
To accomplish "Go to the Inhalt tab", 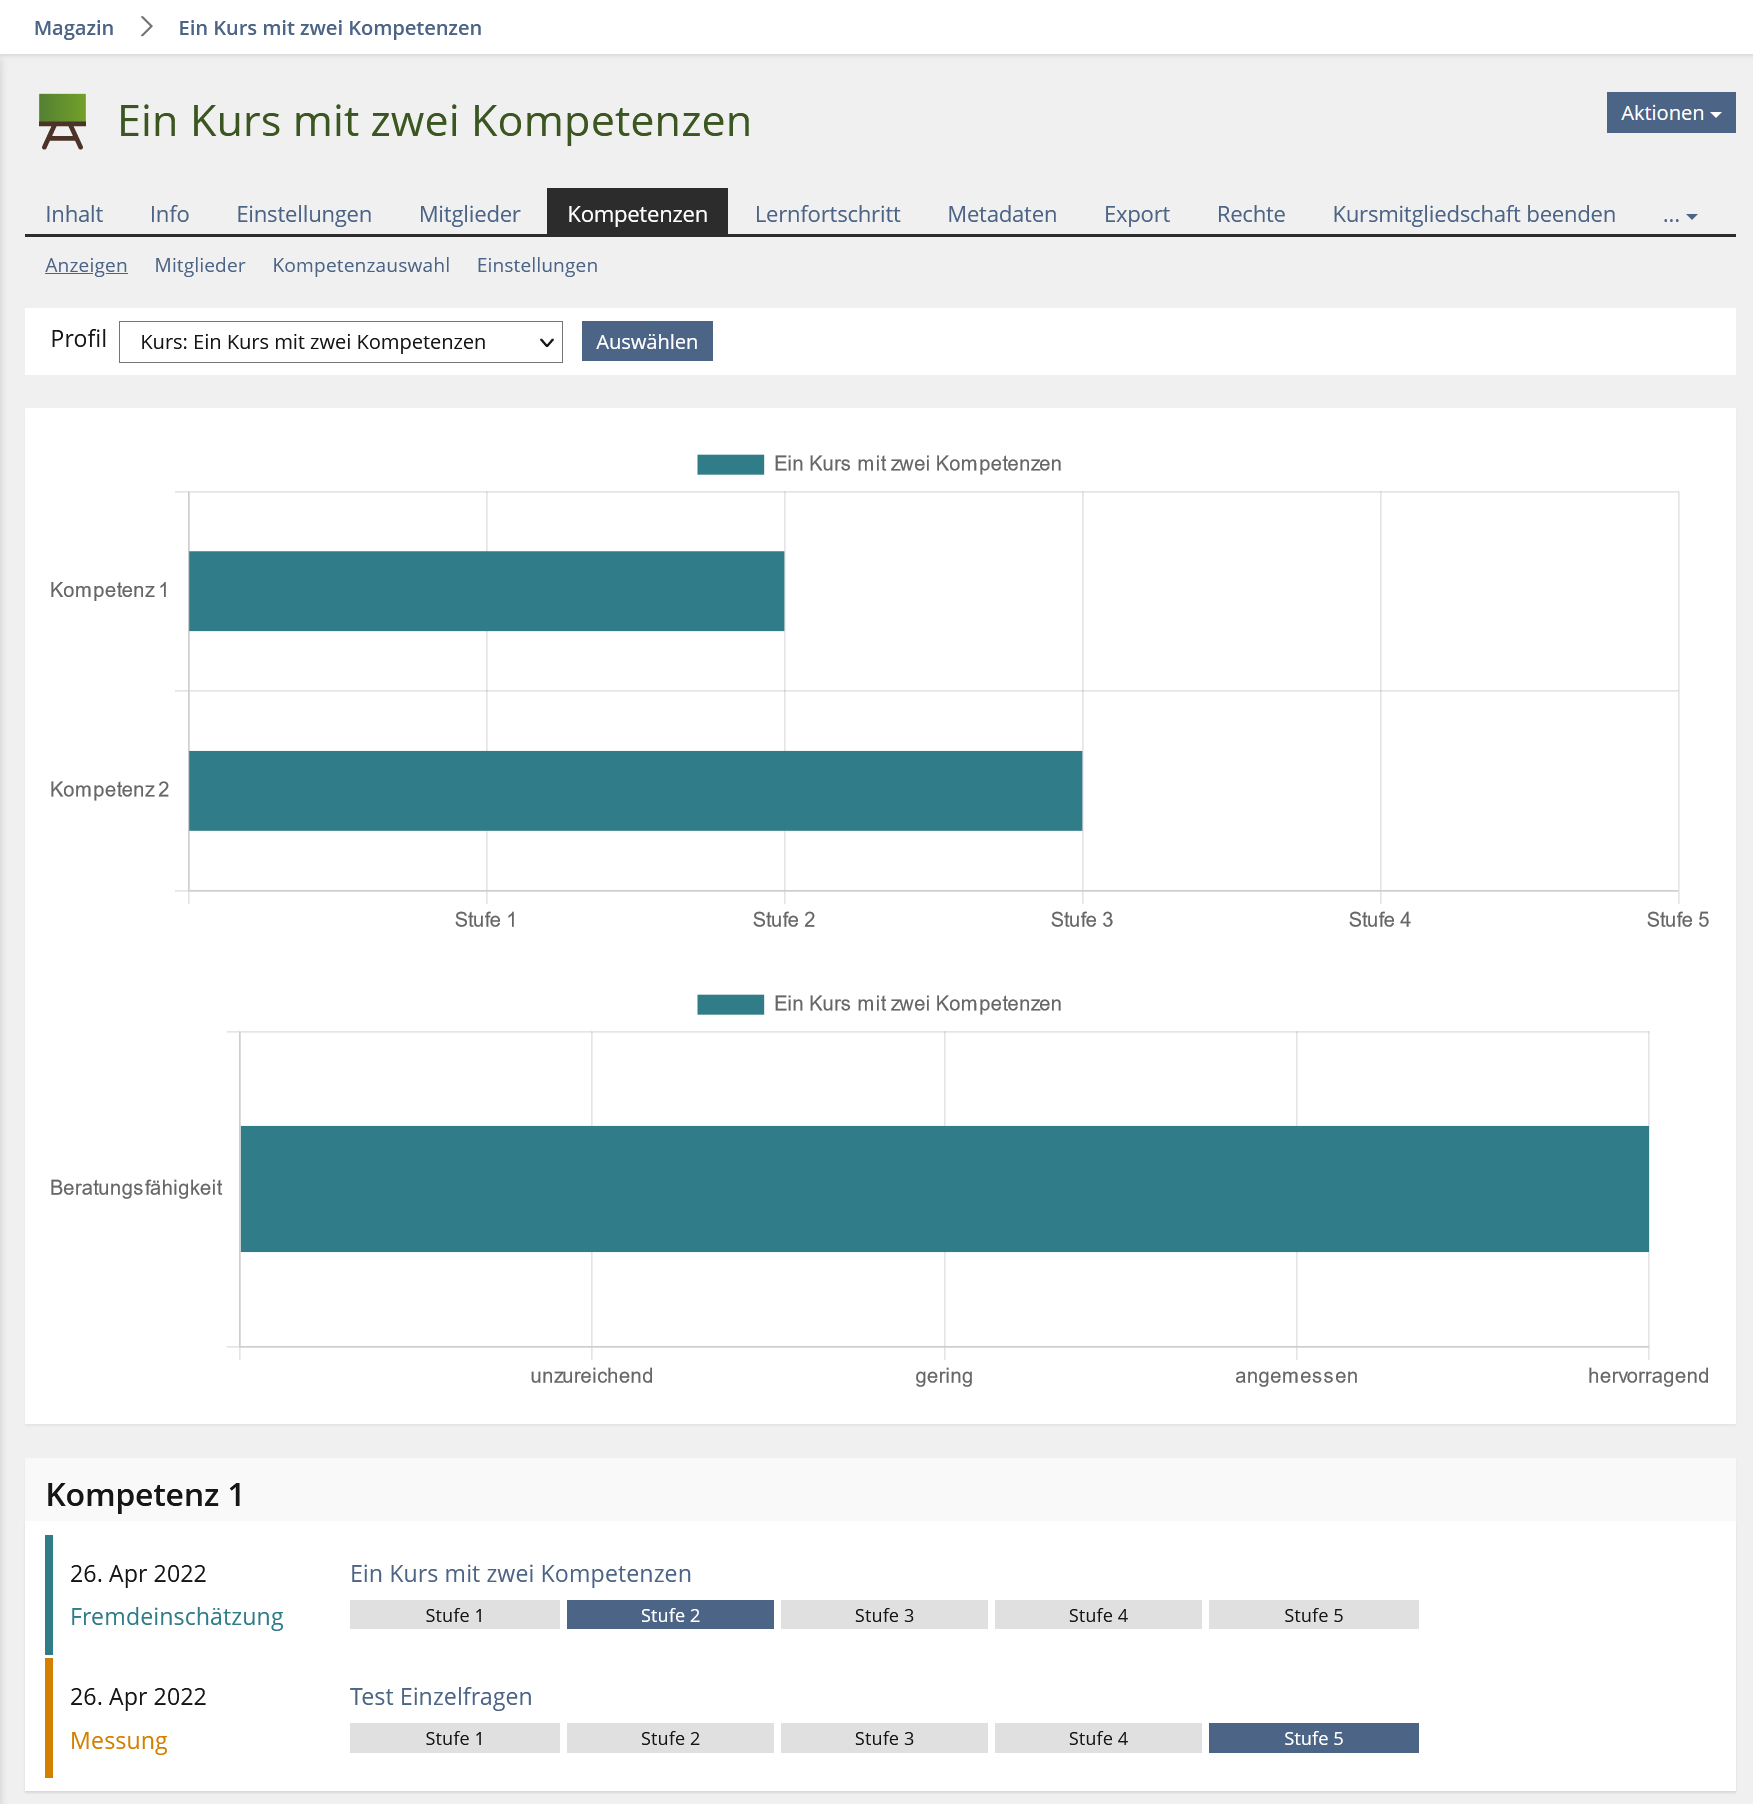I will (x=74, y=214).
